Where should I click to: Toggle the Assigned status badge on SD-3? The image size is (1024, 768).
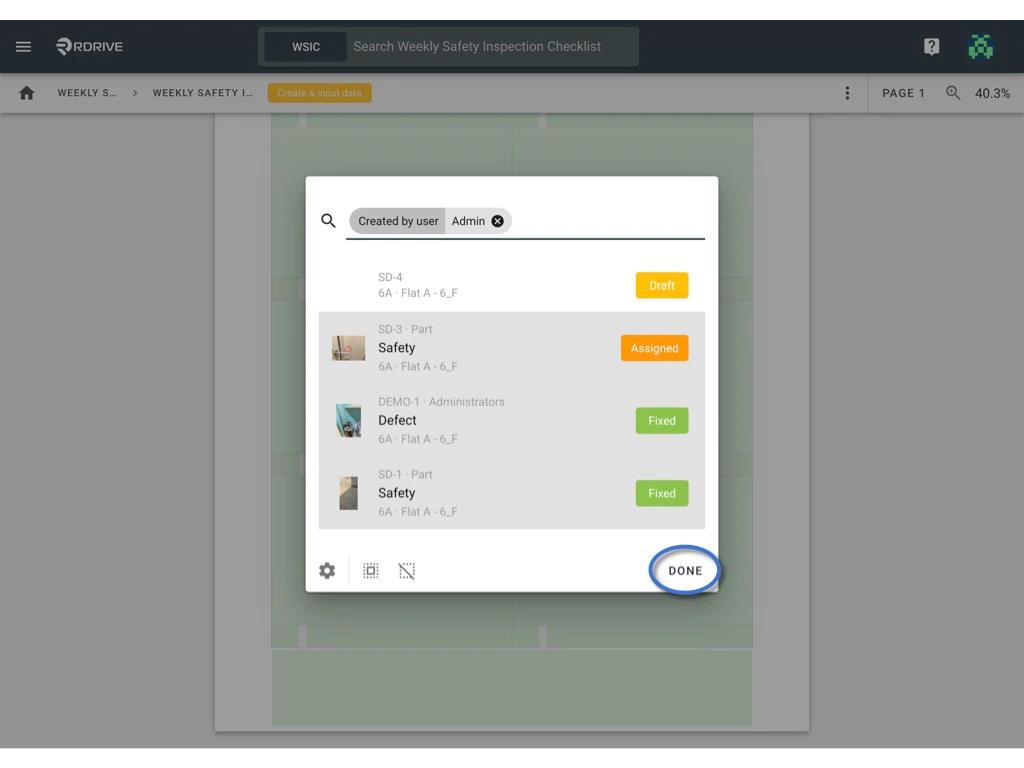(x=654, y=348)
